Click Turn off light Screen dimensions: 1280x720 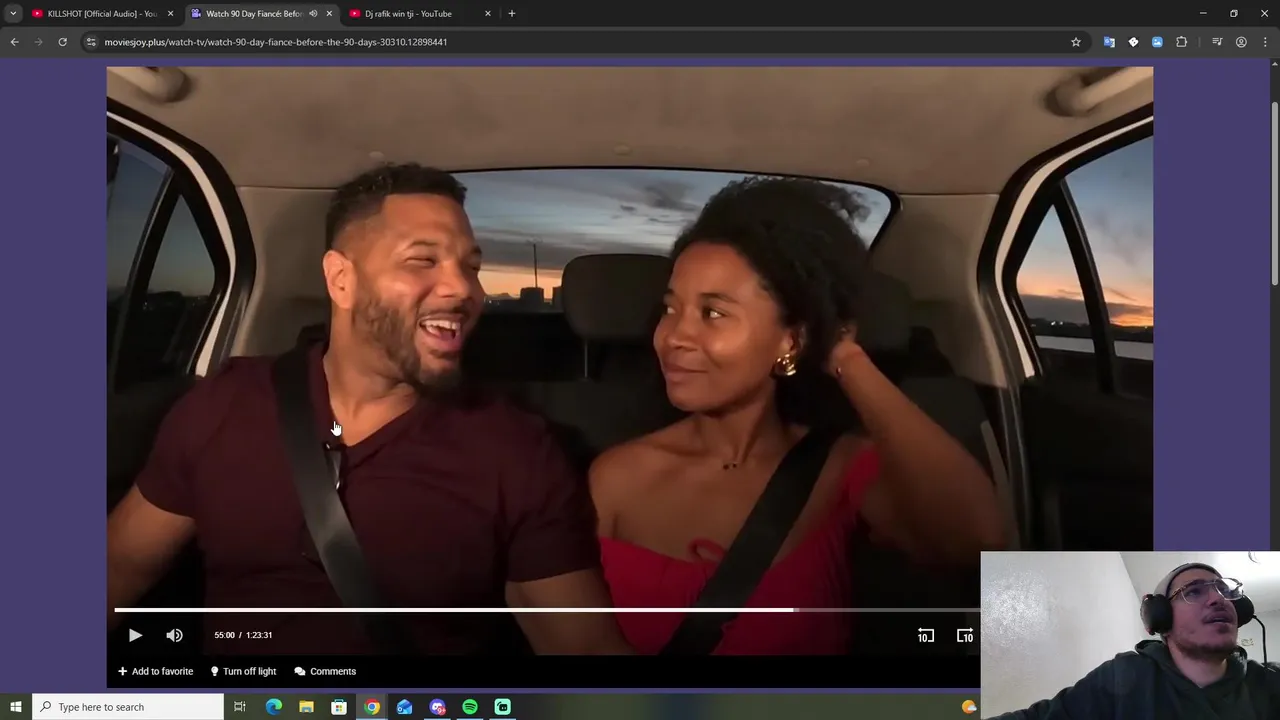243,671
